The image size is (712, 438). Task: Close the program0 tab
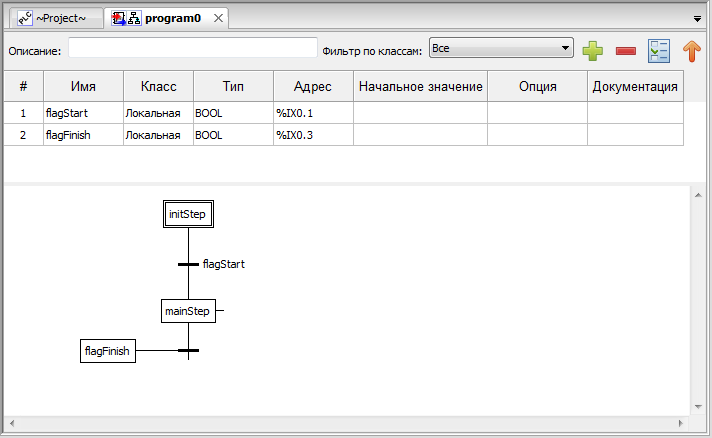(219, 18)
